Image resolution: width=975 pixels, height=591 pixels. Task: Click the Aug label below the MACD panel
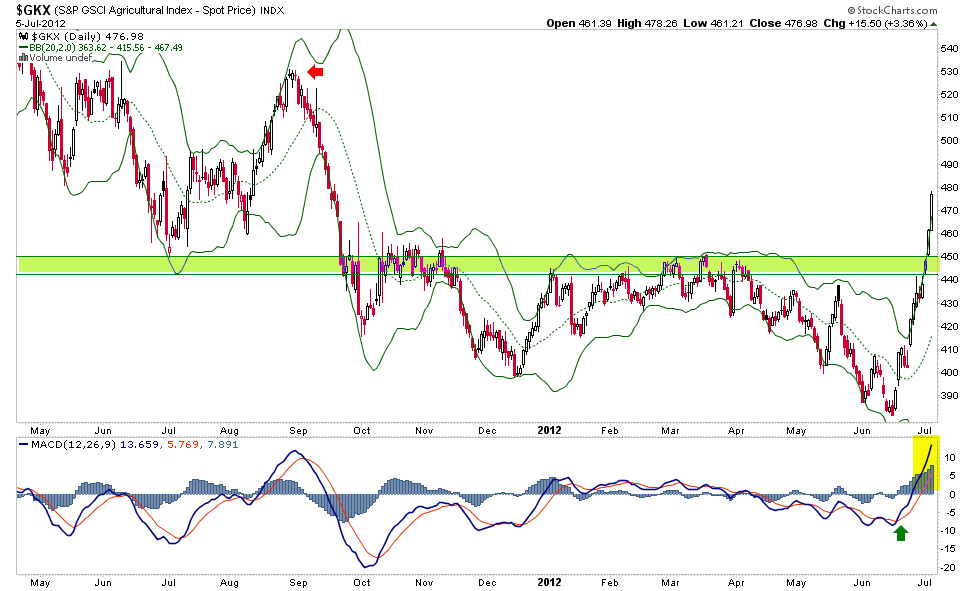point(229,583)
